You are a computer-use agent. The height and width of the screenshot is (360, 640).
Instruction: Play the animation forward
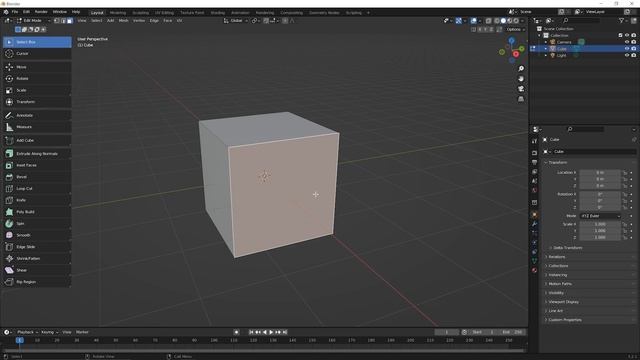271,332
